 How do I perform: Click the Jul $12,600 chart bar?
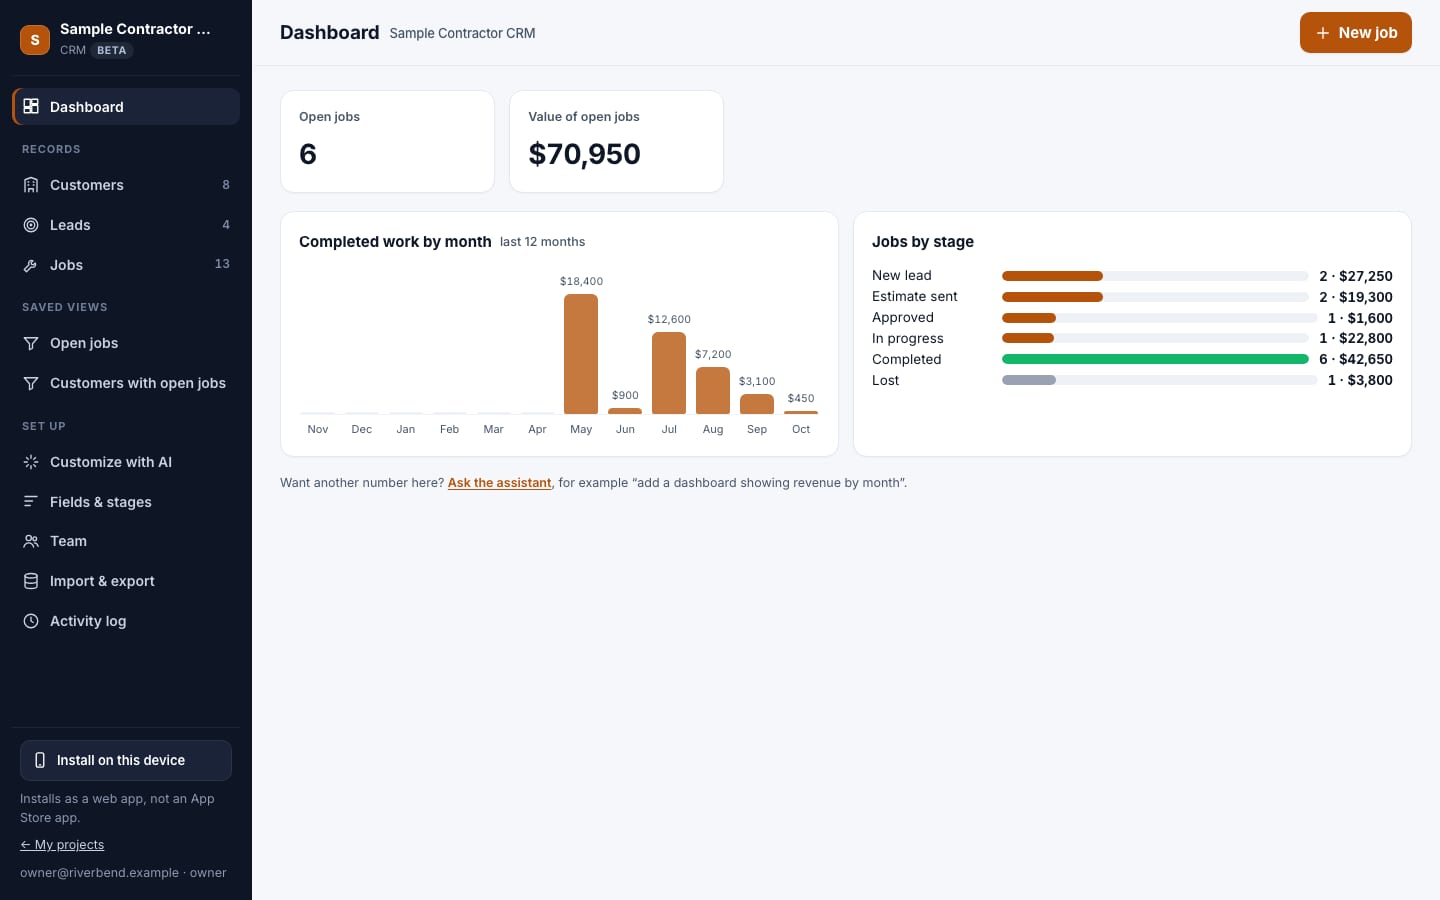tap(669, 373)
